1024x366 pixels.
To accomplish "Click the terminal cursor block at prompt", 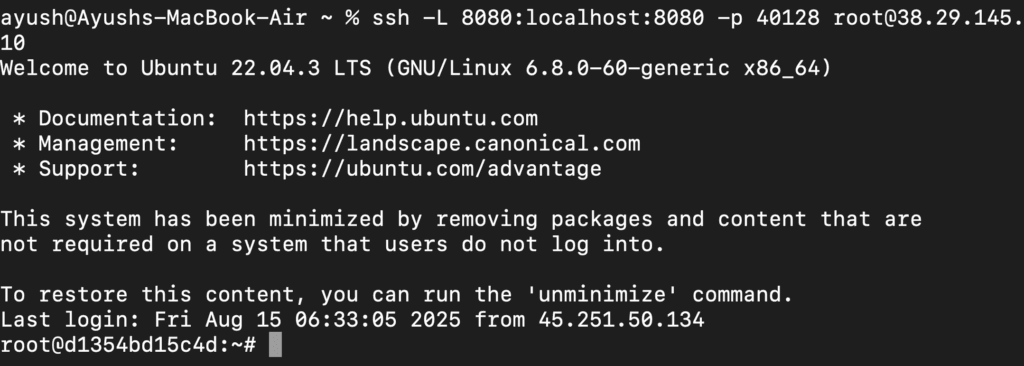I will (x=275, y=345).
